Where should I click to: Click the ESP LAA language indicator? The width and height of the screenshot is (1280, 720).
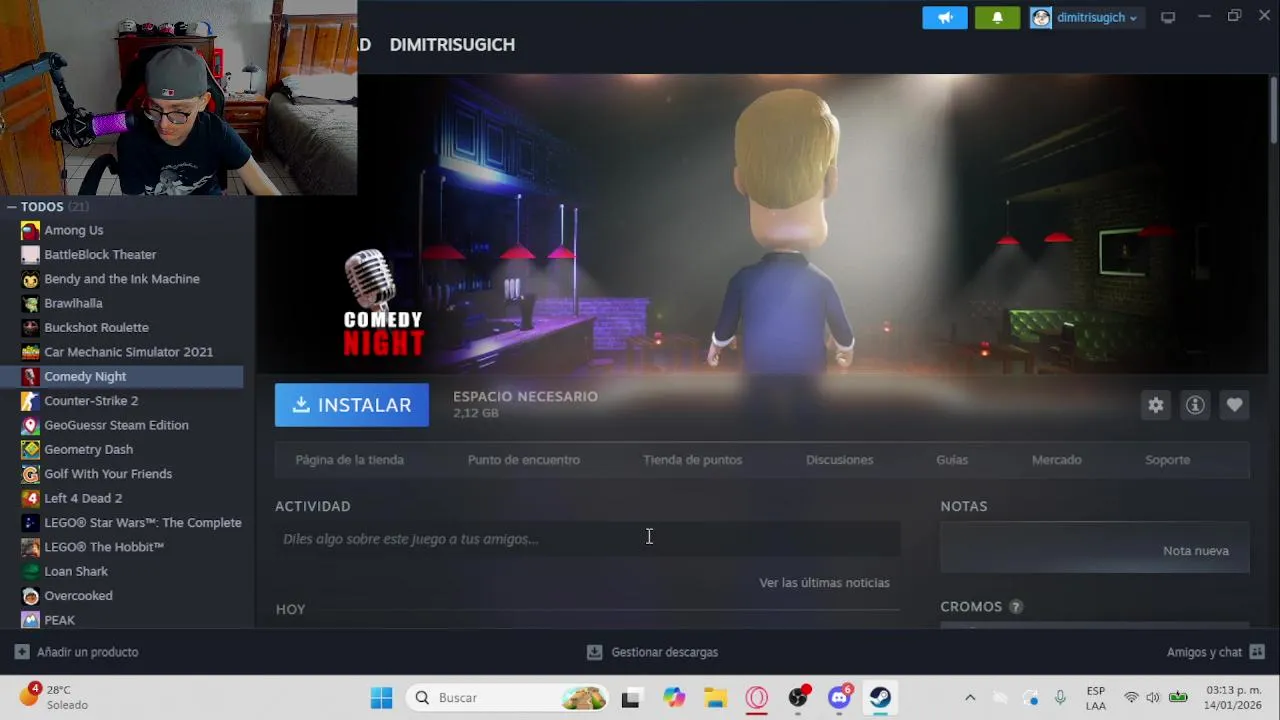[x=1096, y=698]
